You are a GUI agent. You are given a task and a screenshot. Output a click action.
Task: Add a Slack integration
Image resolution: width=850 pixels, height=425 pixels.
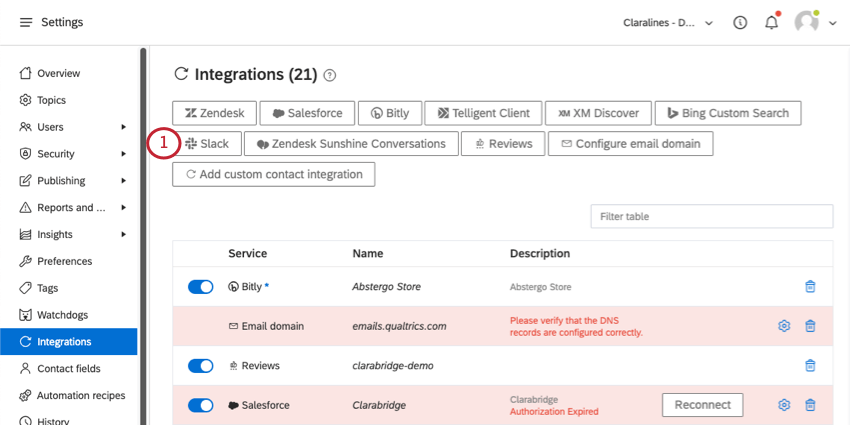[x=207, y=144]
